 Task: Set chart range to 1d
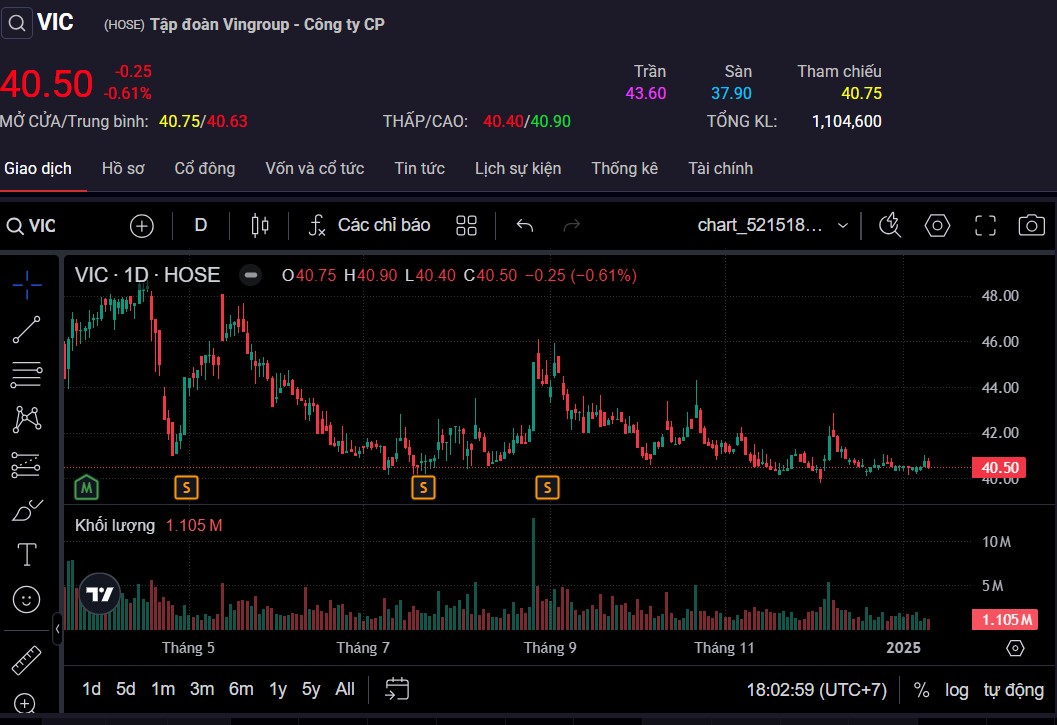tap(91, 689)
